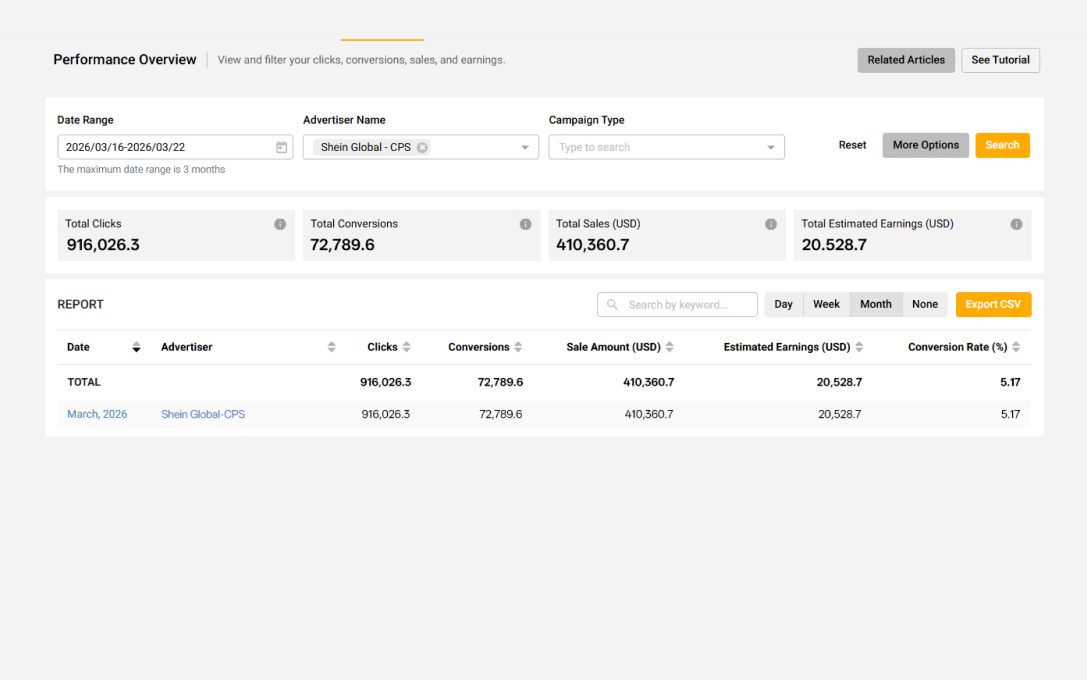This screenshot has height=680, width=1087.
Task: Select the Month grouping tab
Action: (875, 304)
